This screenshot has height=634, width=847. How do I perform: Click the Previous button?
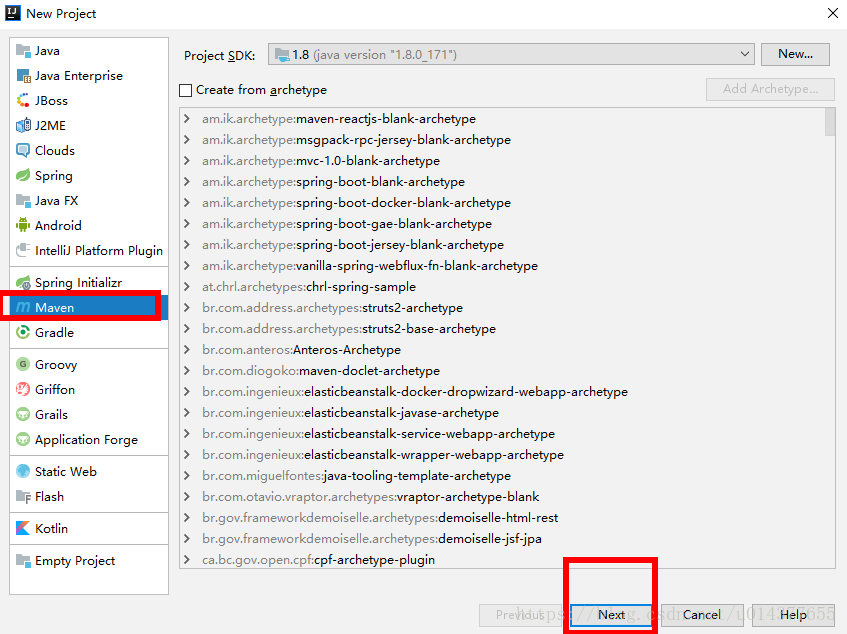coord(520,615)
